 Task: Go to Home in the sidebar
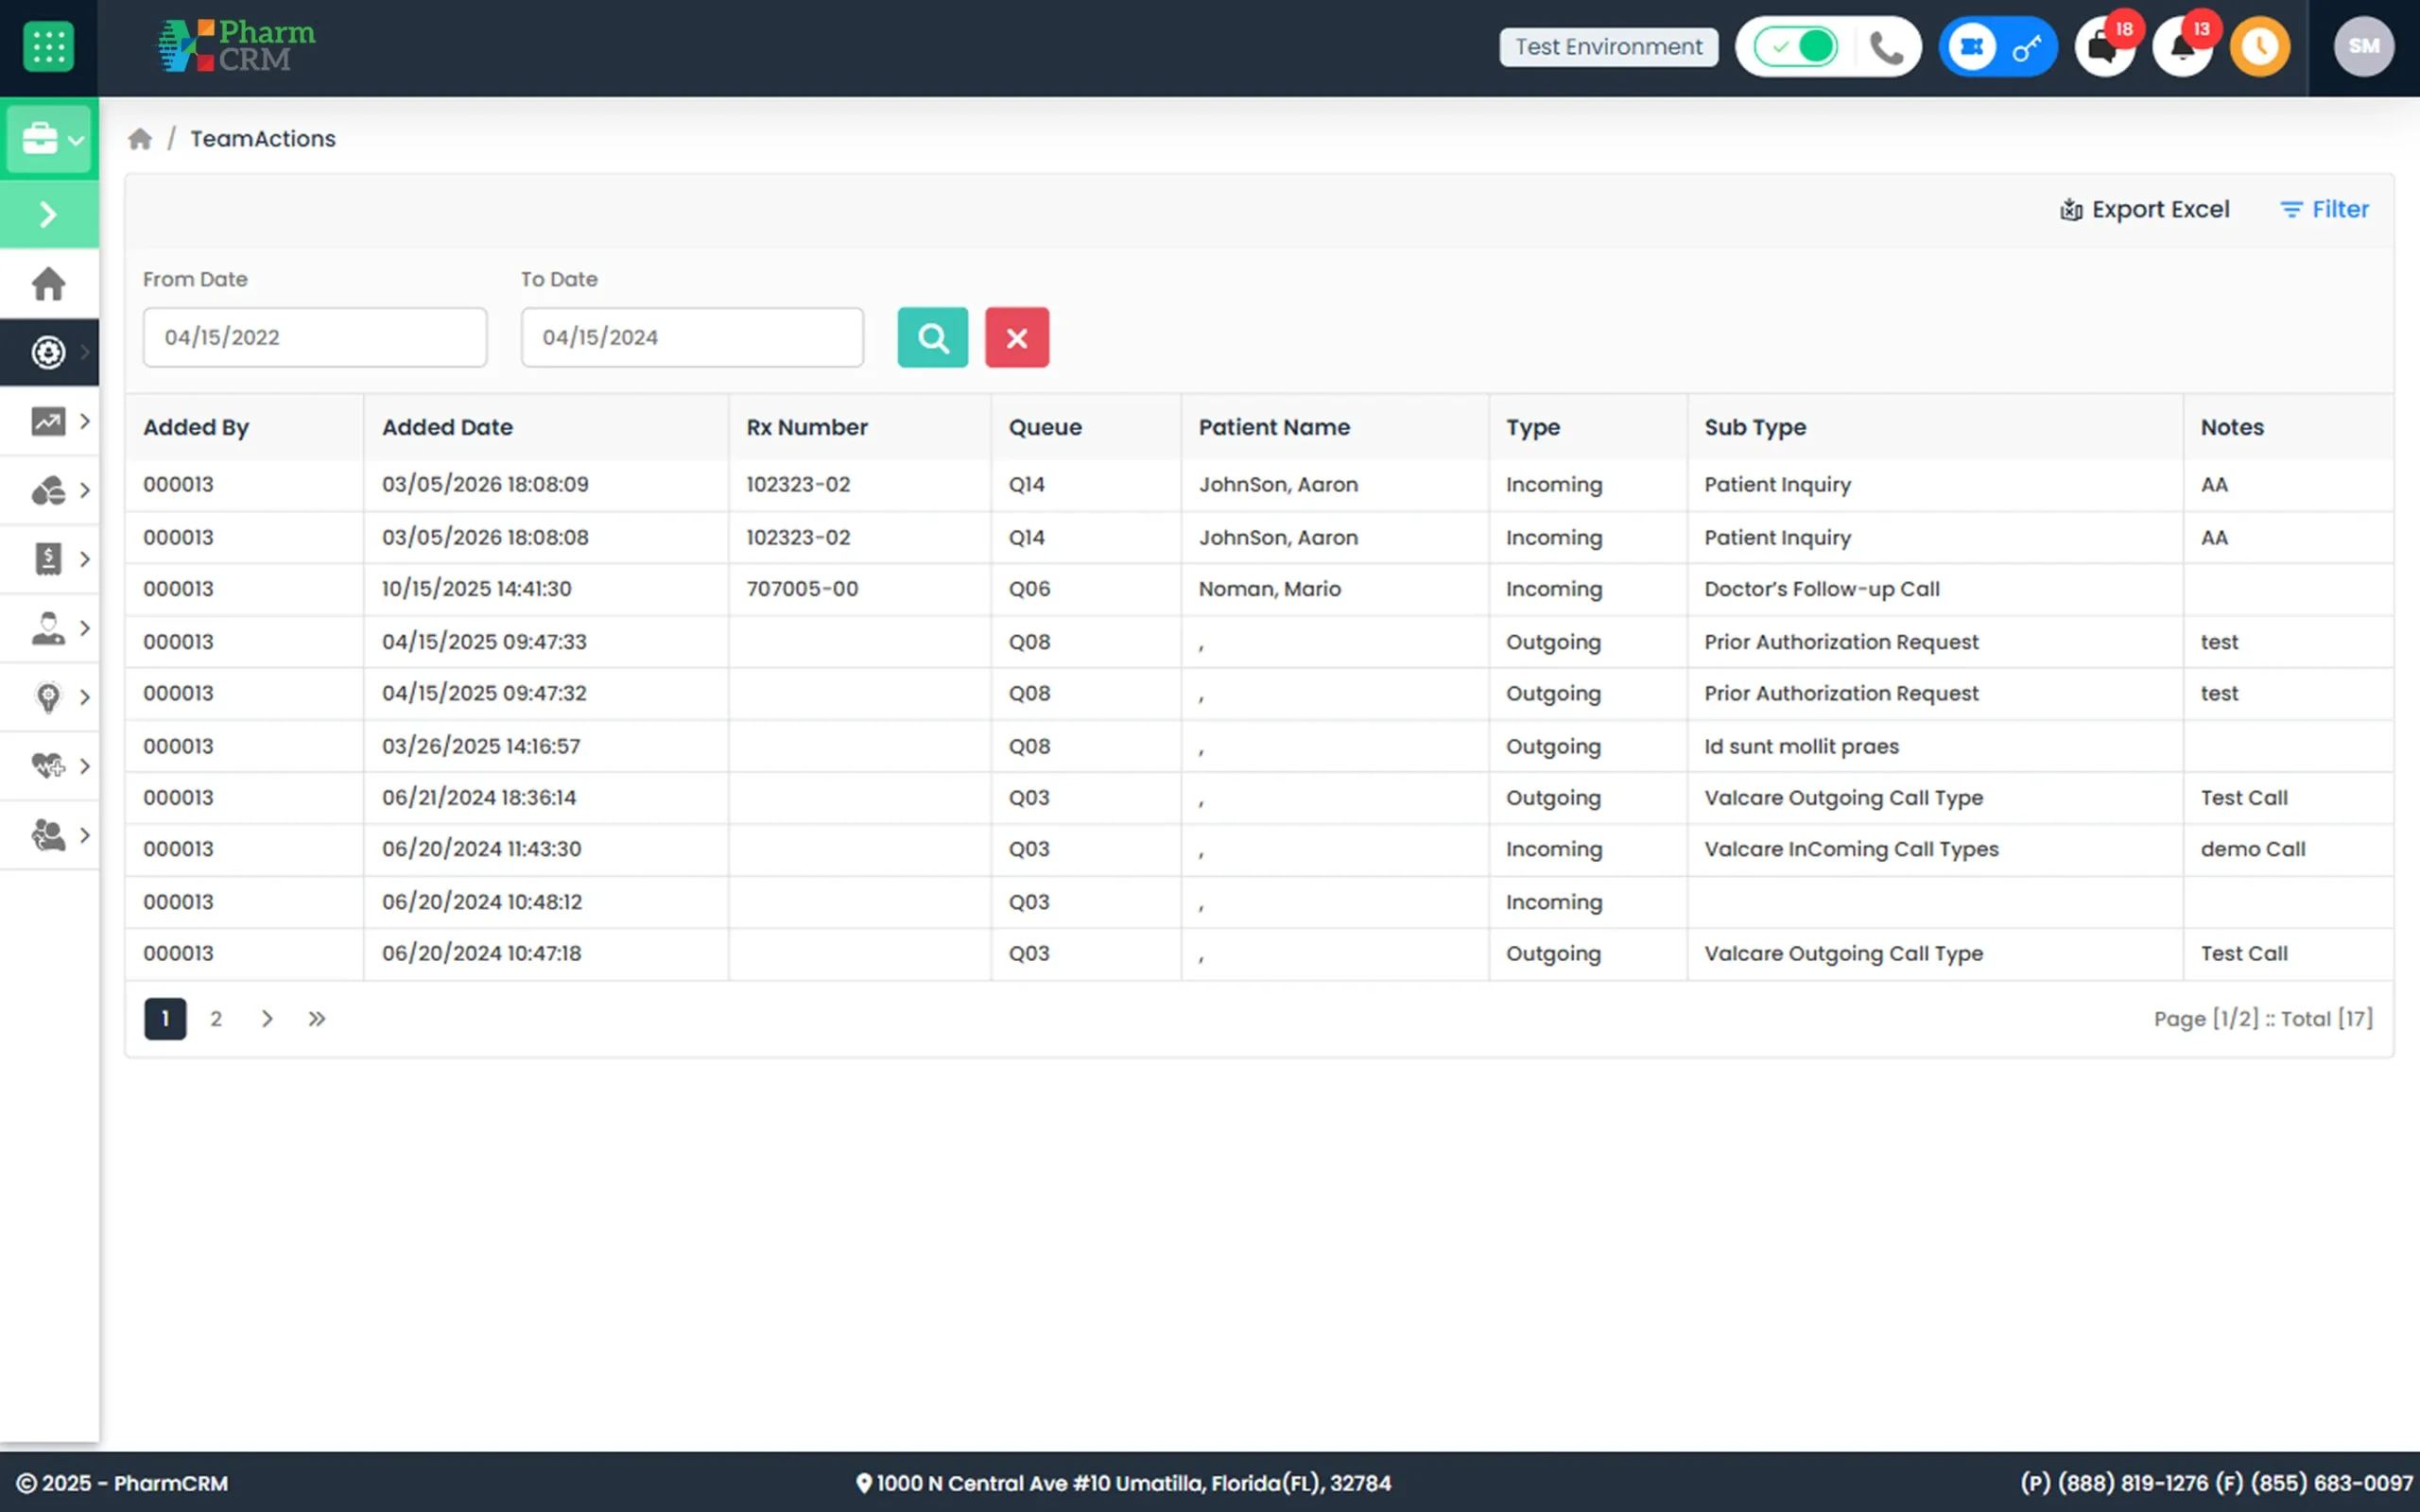pos(49,284)
